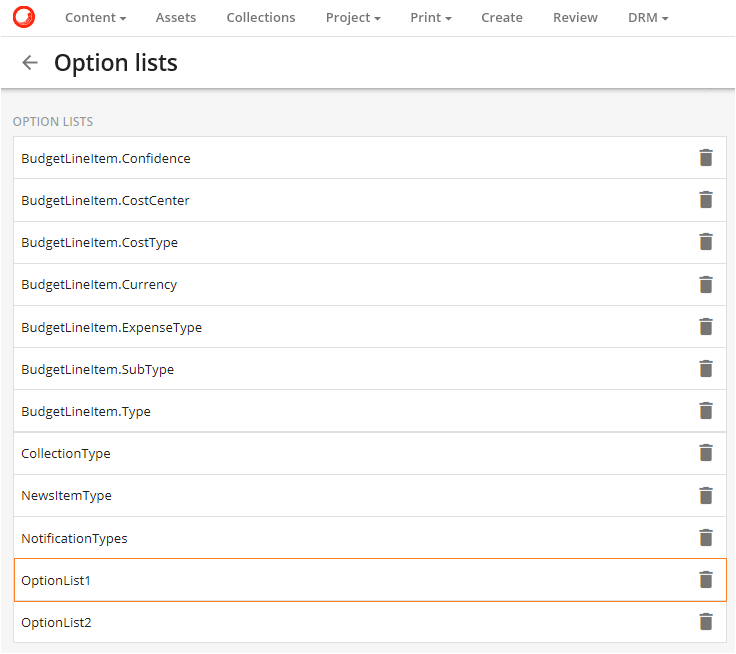Delete the NotificationTypes option list
This screenshot has width=736, height=654.
point(706,538)
